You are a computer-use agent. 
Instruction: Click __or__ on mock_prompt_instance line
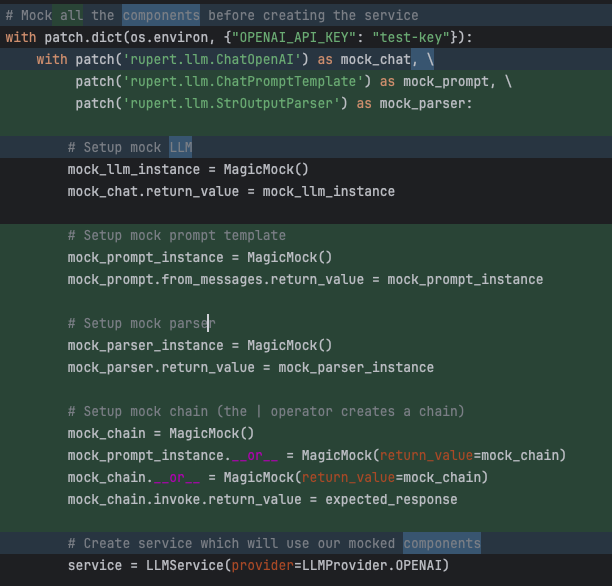255,456
